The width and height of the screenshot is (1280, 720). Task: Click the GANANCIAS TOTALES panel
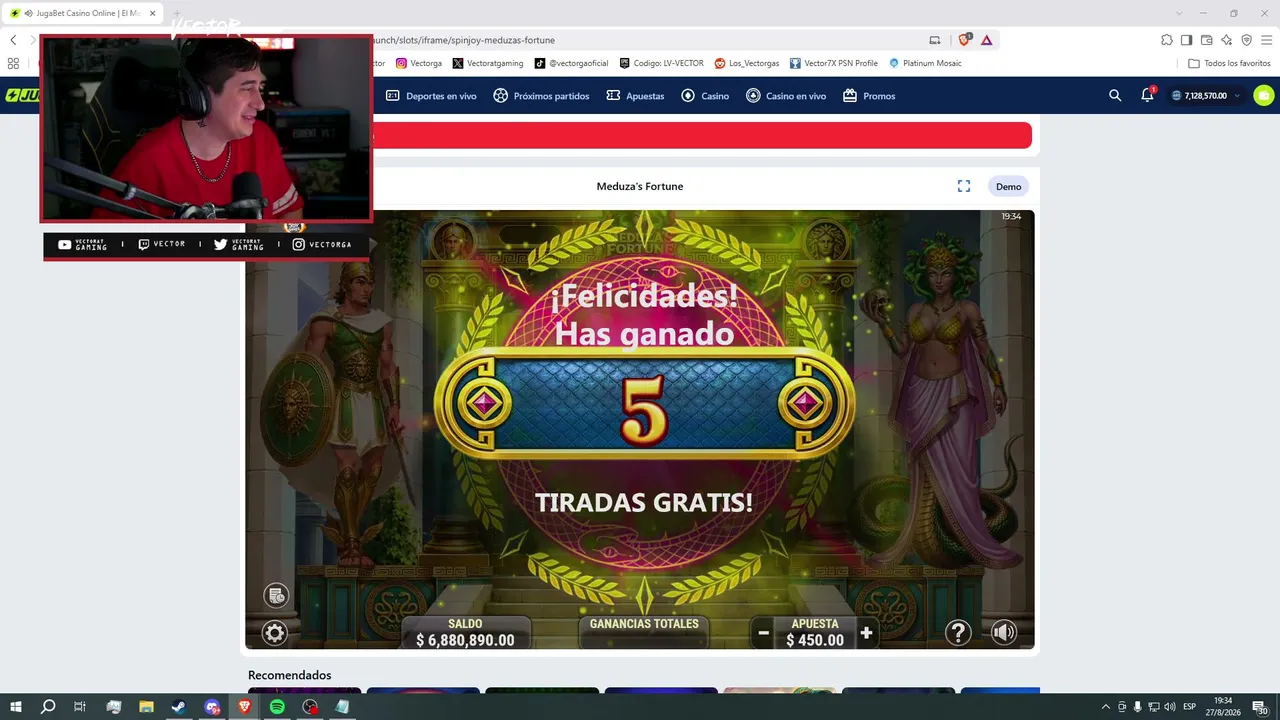tap(644, 631)
